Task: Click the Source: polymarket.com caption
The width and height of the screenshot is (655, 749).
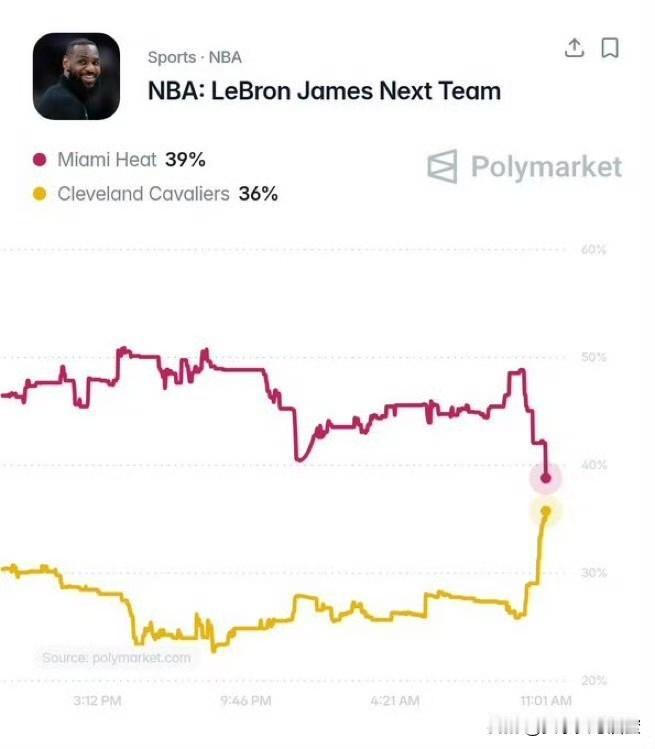Action: tap(117, 658)
